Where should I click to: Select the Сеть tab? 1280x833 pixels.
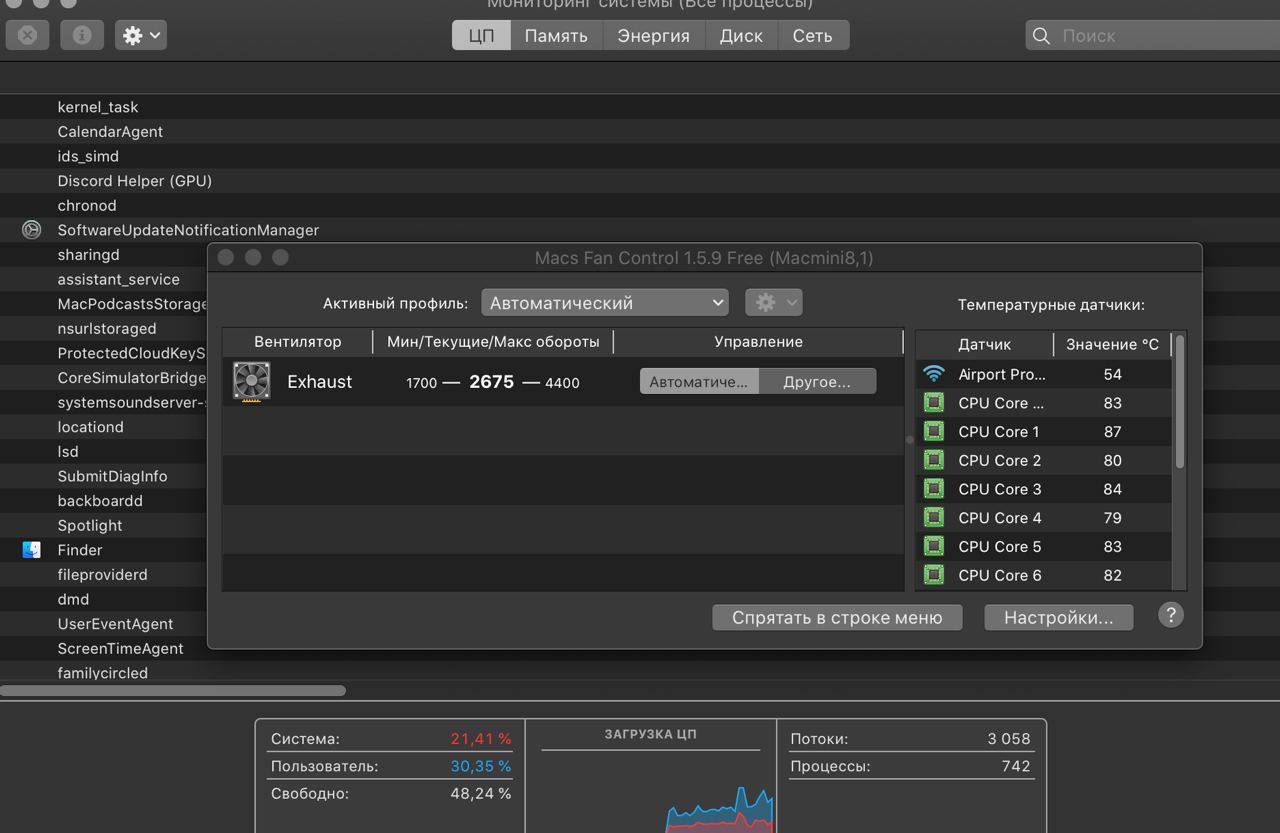point(812,35)
